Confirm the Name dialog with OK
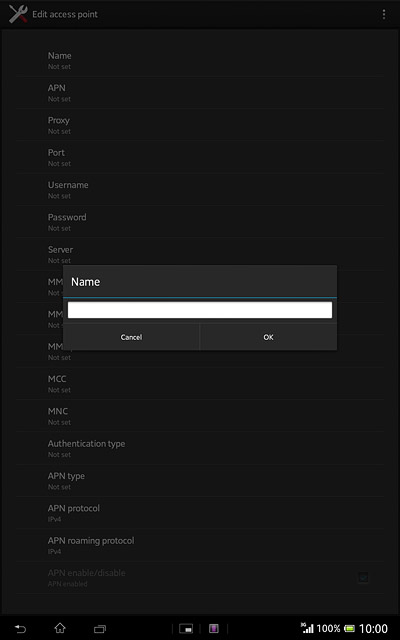This screenshot has height=640, width=400. click(x=268, y=337)
